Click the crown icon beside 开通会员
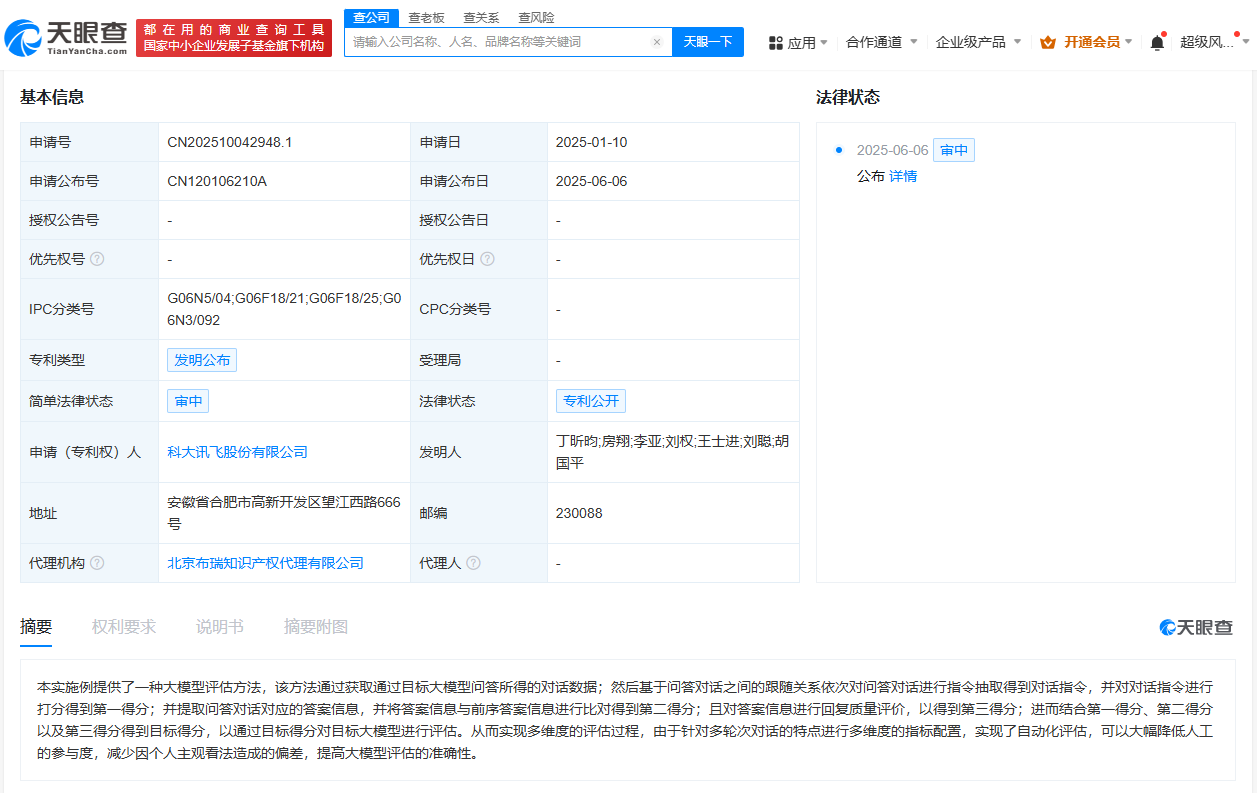 [x=1047, y=42]
